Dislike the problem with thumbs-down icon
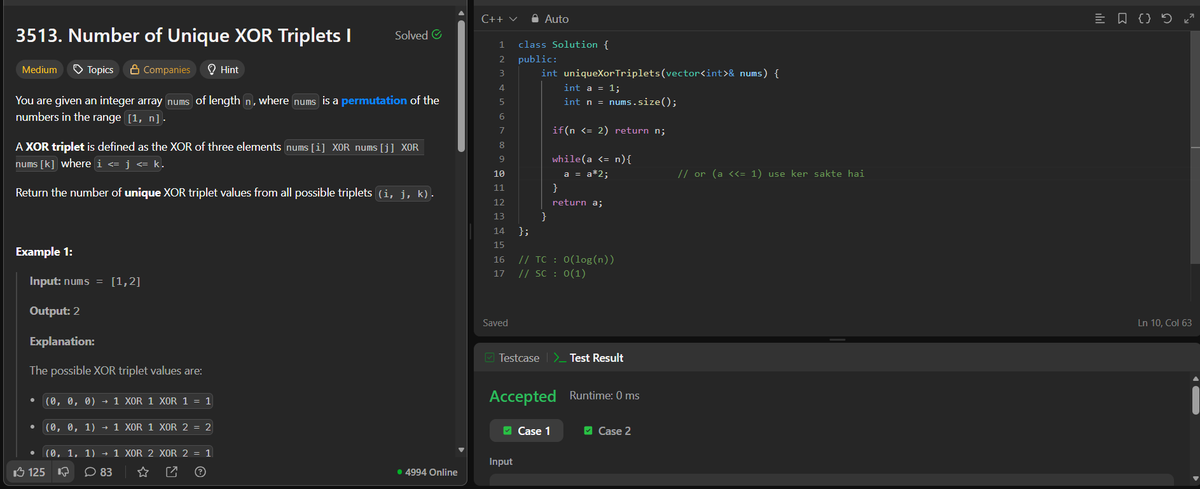1200x489 pixels. coord(65,471)
